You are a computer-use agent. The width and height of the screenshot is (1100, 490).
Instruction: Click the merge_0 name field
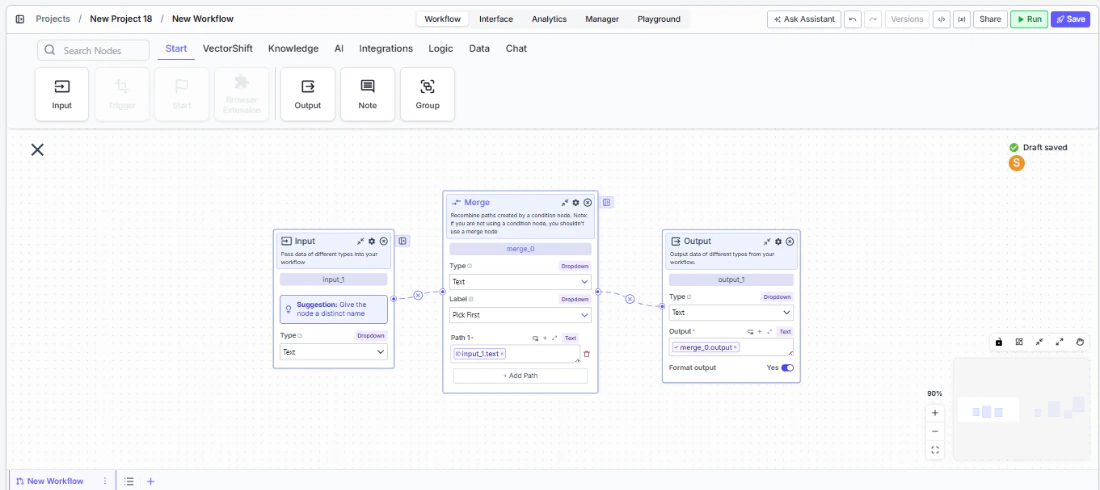tap(521, 249)
